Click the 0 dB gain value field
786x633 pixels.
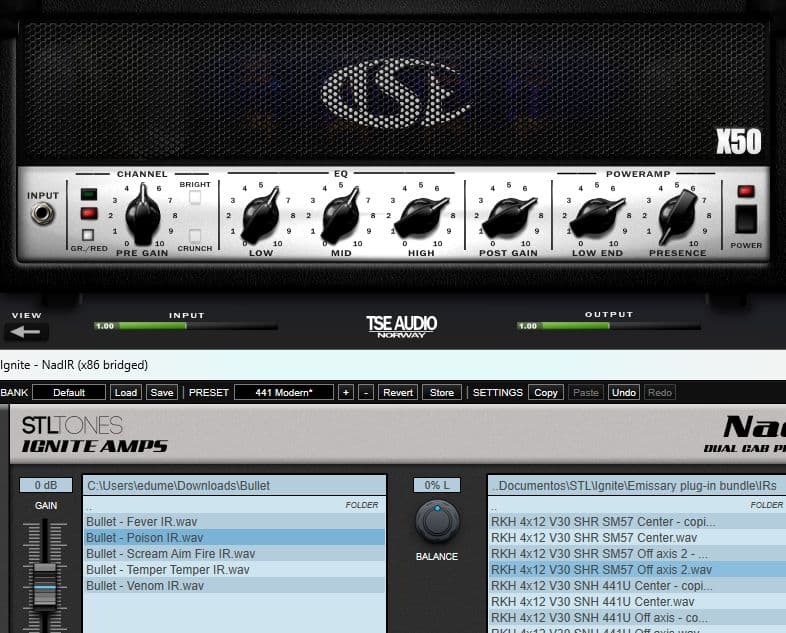[x=46, y=485]
